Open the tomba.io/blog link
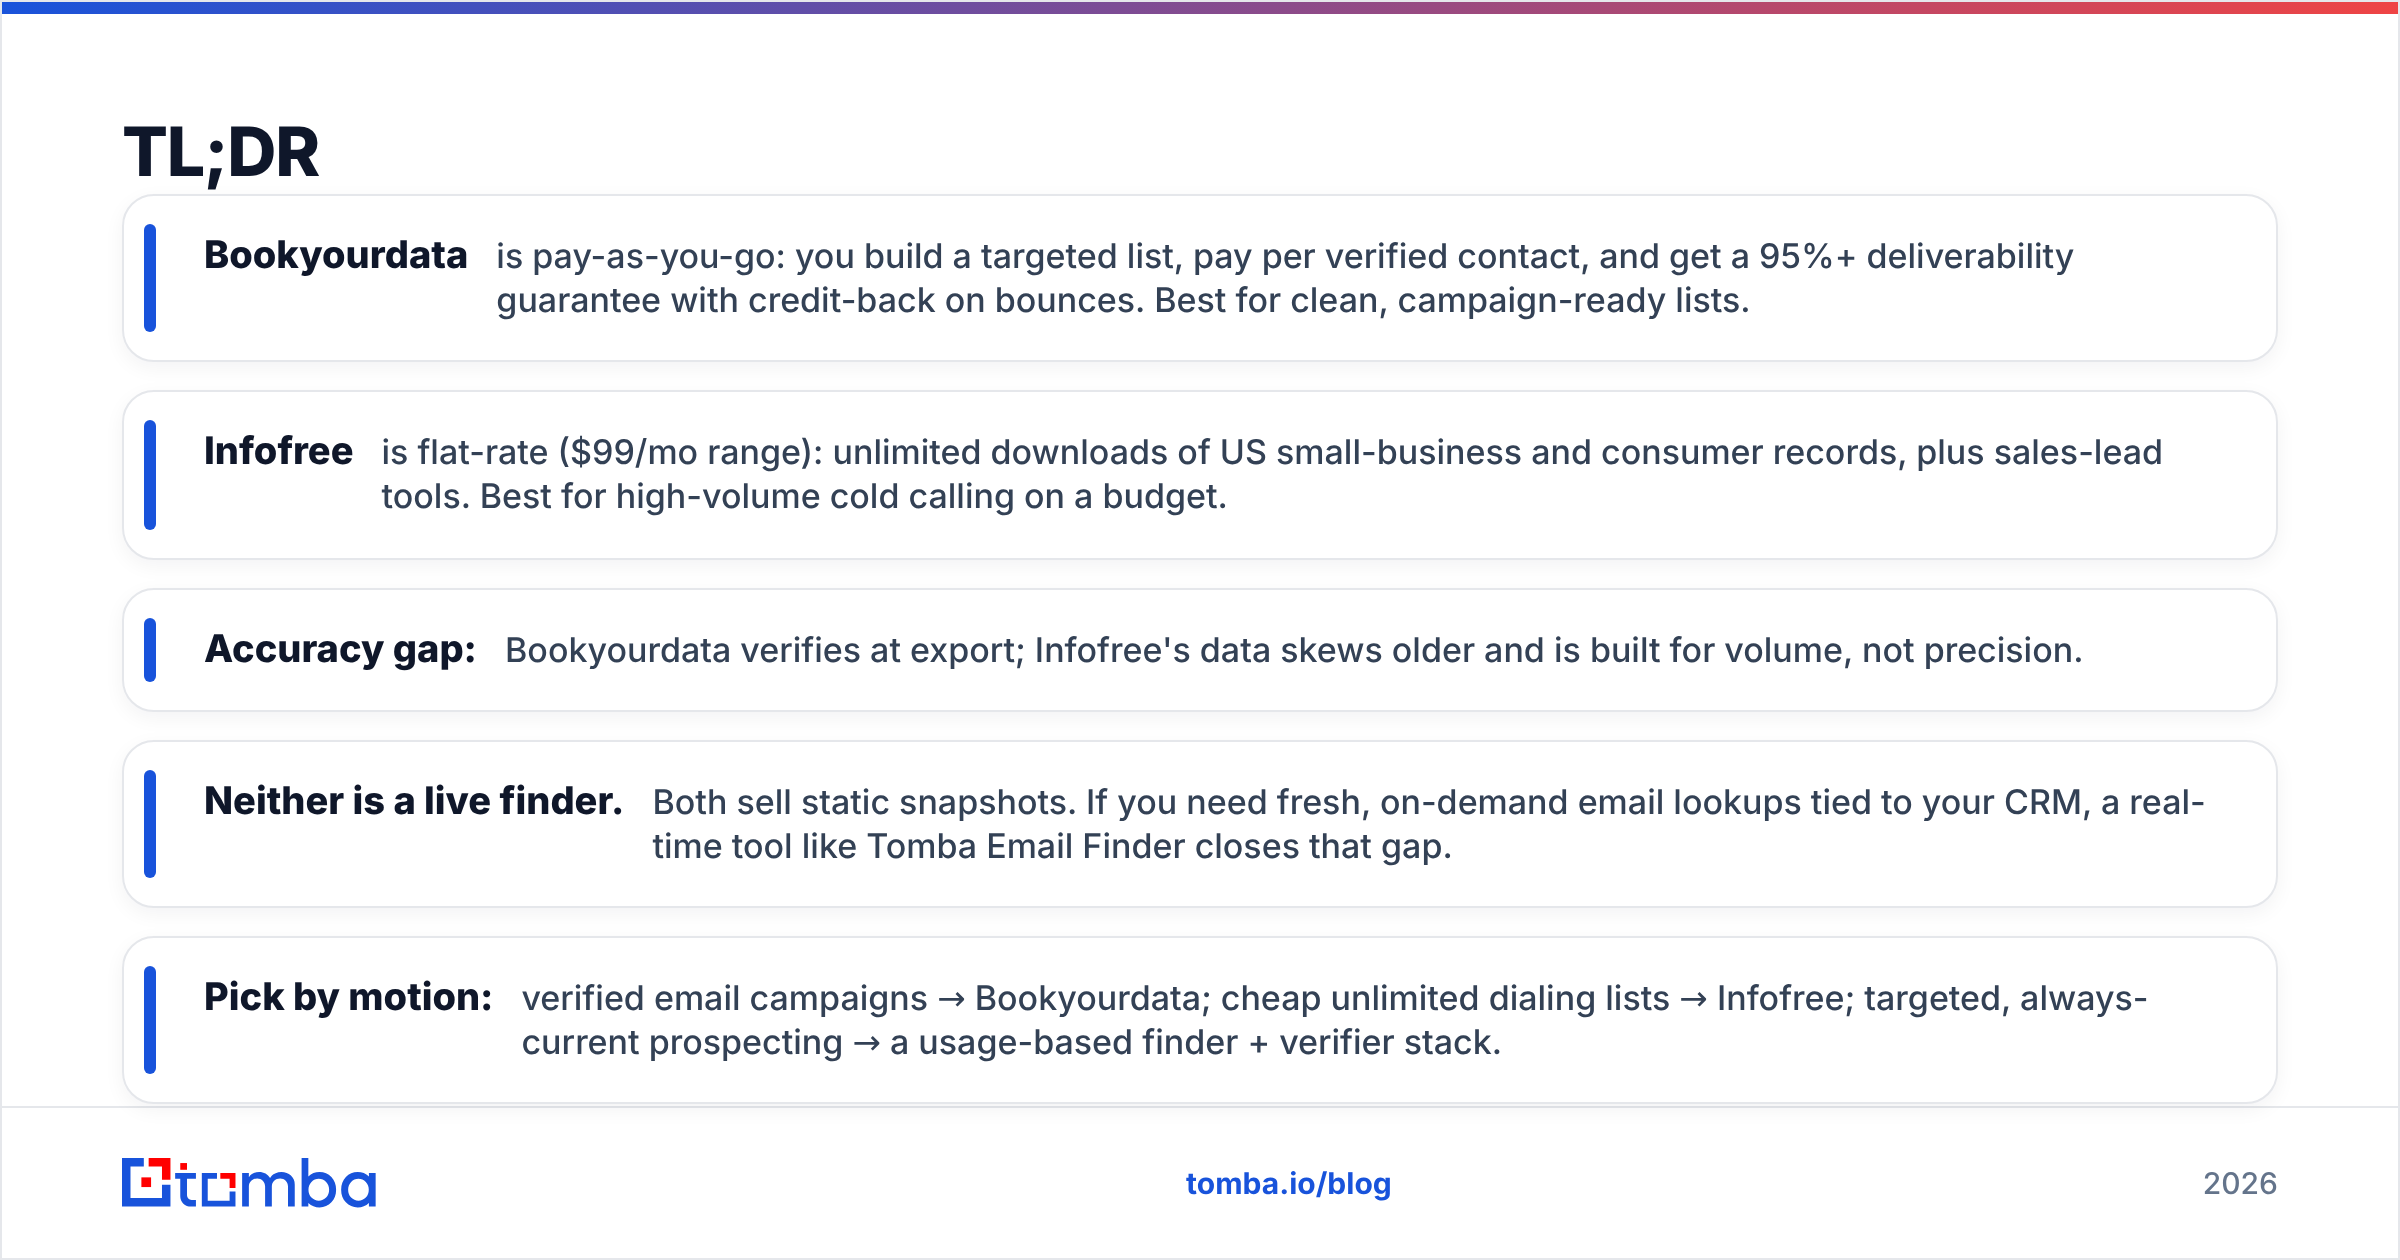This screenshot has height=1260, width=2400. (x=1288, y=1184)
